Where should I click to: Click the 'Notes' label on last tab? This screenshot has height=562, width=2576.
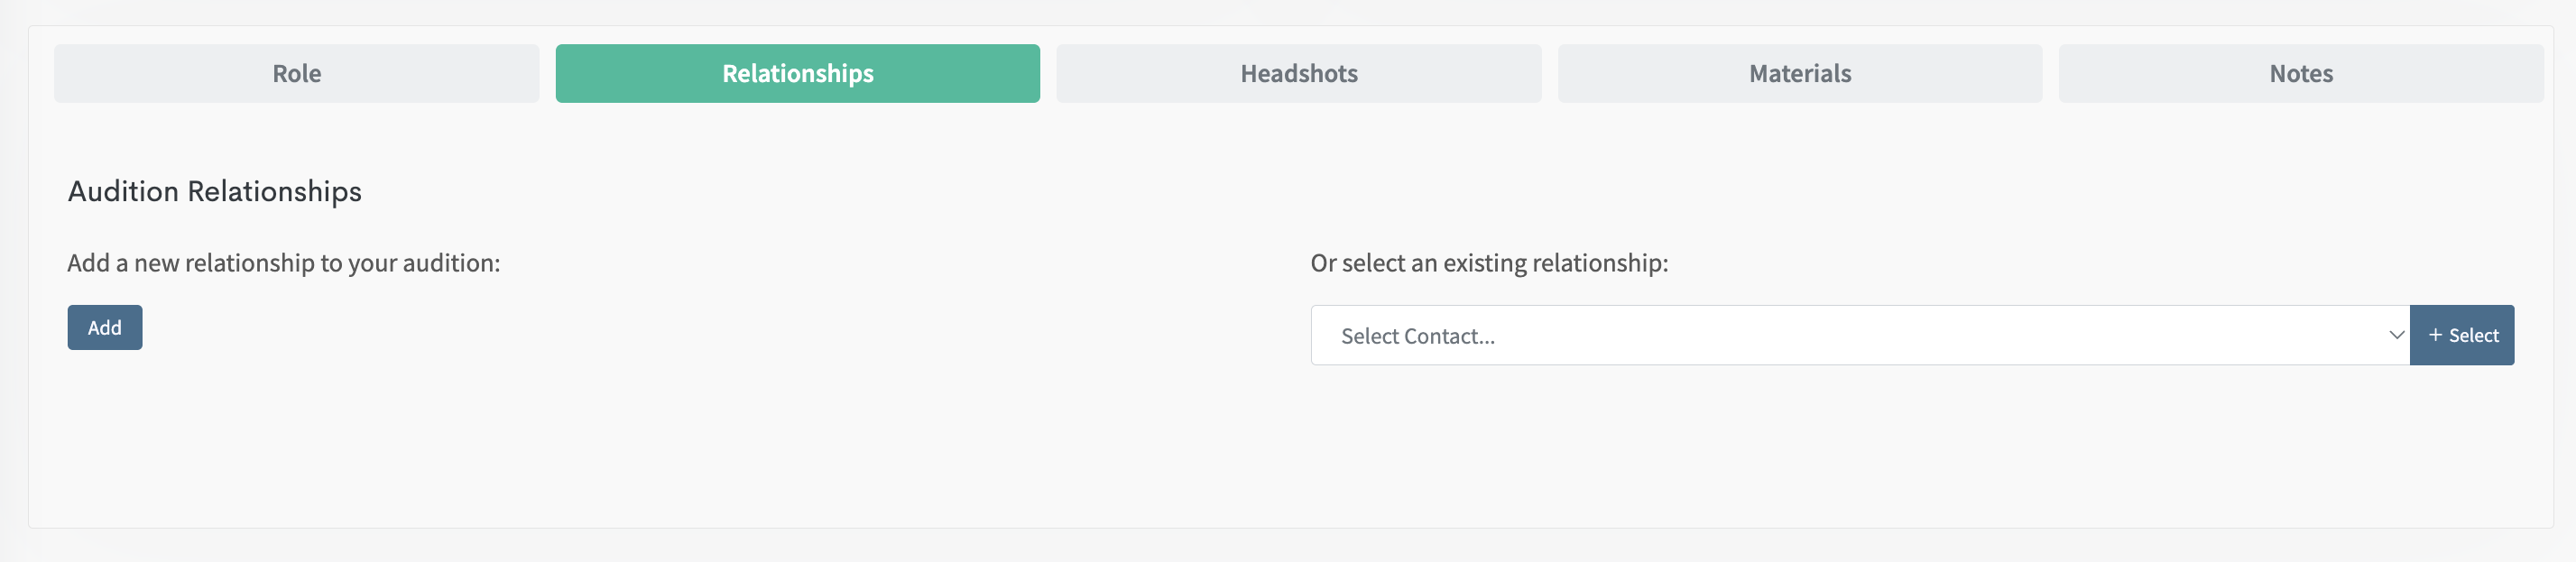[x=2300, y=73]
